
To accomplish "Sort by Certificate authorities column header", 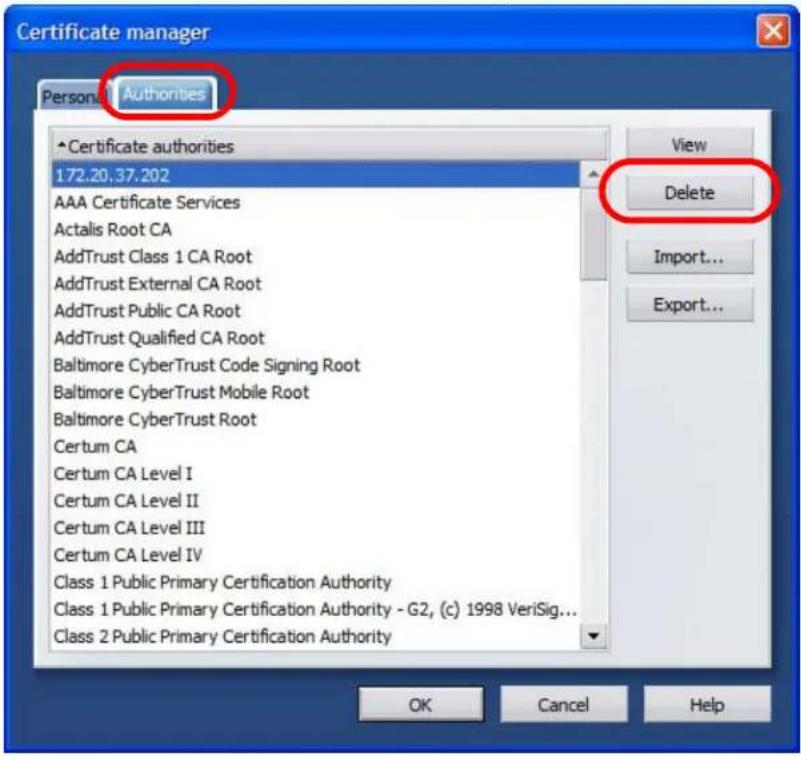I will (329, 146).
